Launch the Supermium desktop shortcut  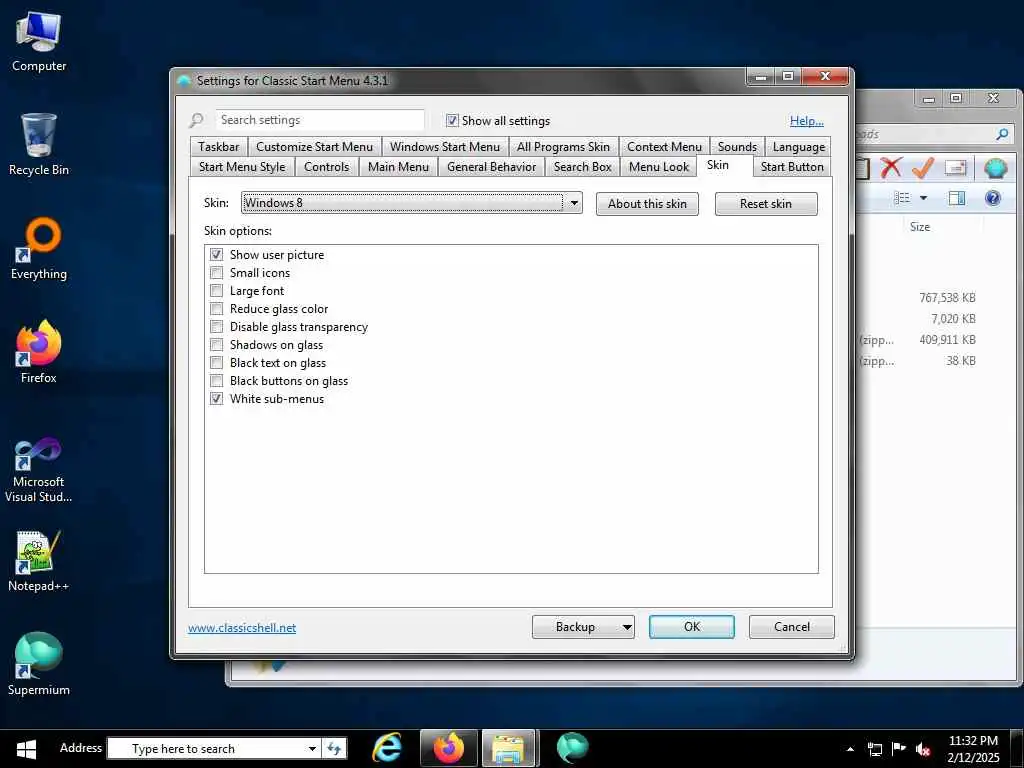coord(39,665)
